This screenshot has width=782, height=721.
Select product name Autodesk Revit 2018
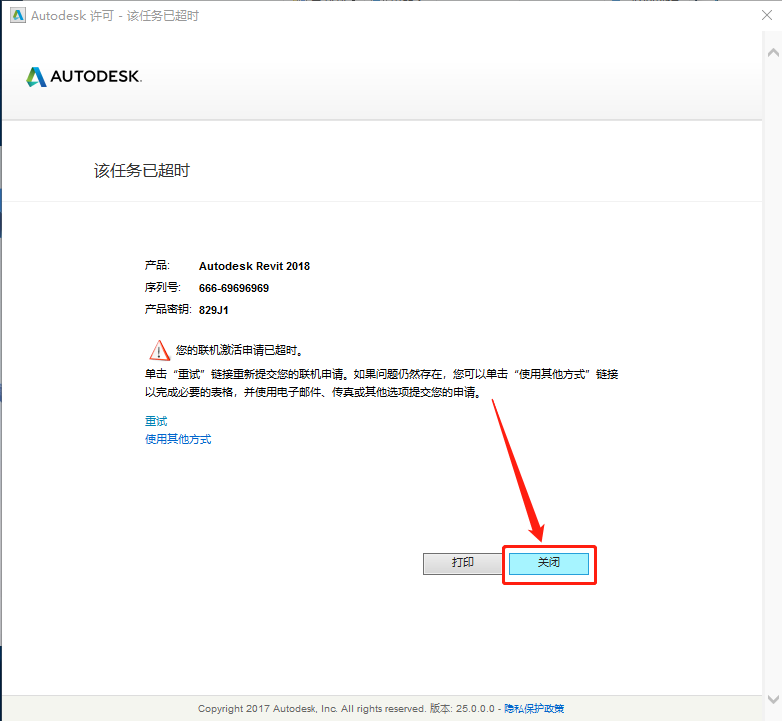coord(254,266)
